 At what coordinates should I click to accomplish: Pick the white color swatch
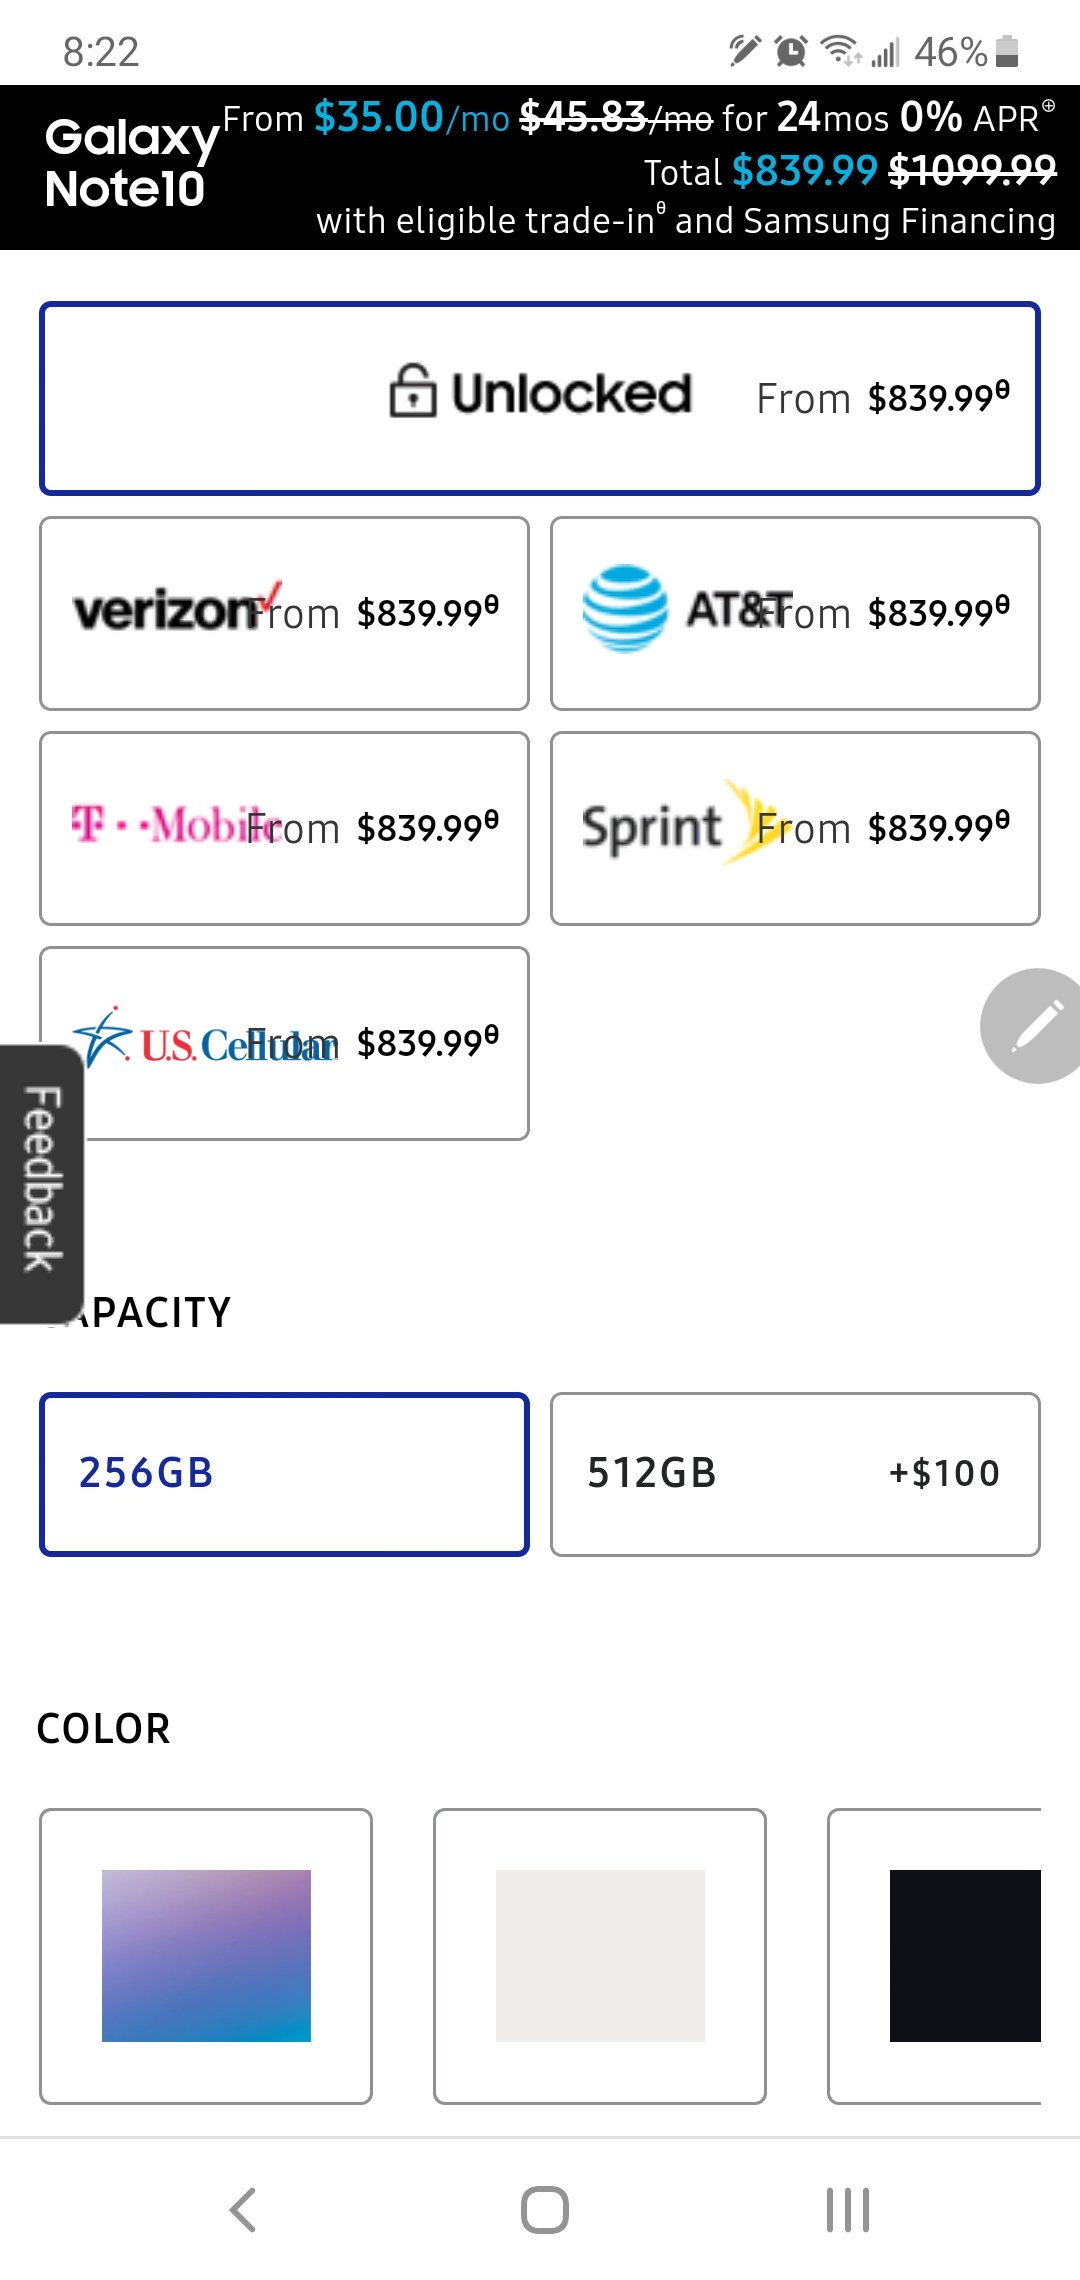pyautogui.click(x=600, y=1956)
